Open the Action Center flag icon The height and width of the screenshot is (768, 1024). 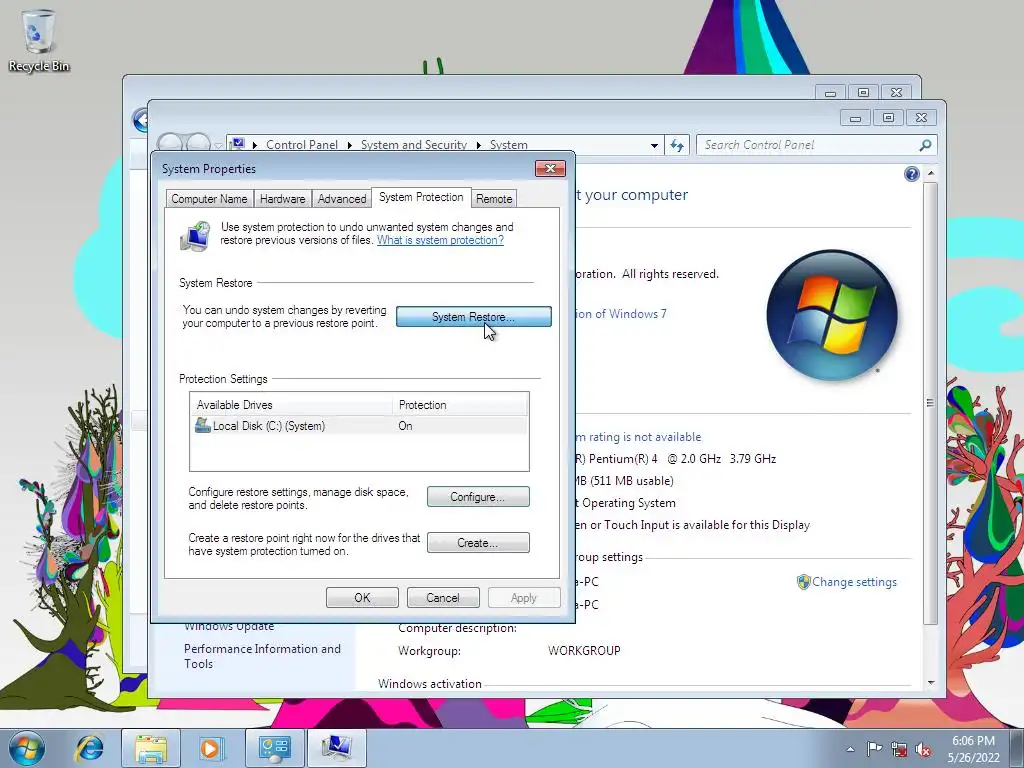(x=874, y=749)
